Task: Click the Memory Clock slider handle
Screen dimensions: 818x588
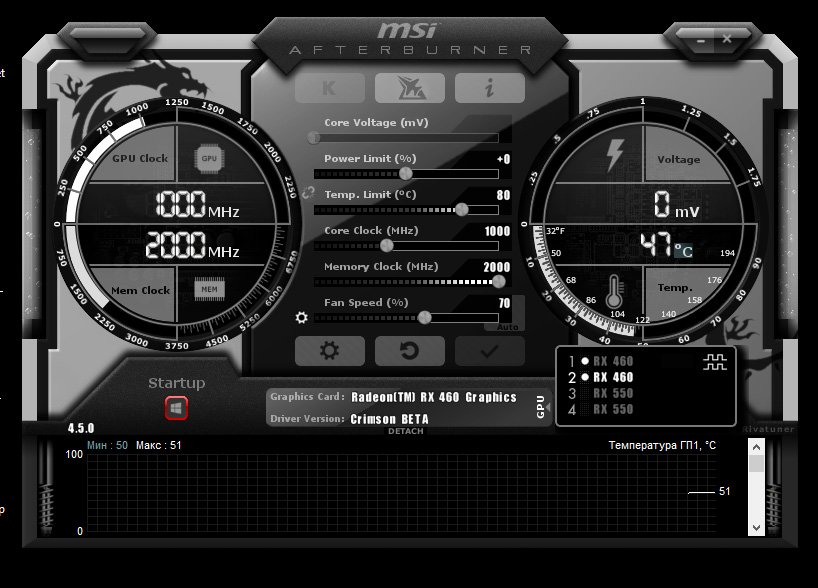Action: pyautogui.click(x=499, y=282)
